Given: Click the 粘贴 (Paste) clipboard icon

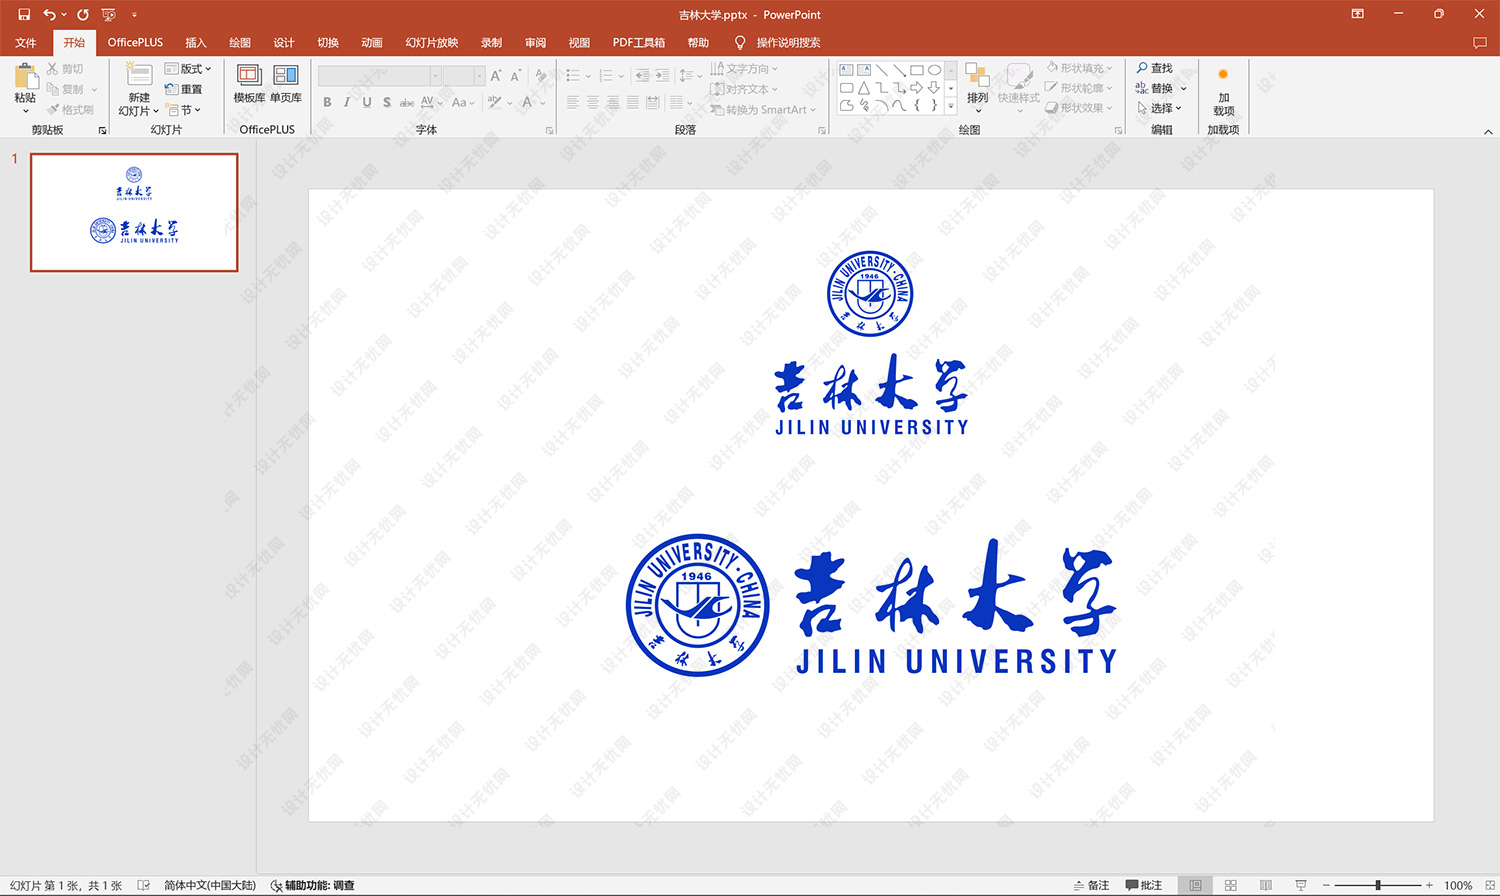Looking at the screenshot, I should (x=25, y=76).
